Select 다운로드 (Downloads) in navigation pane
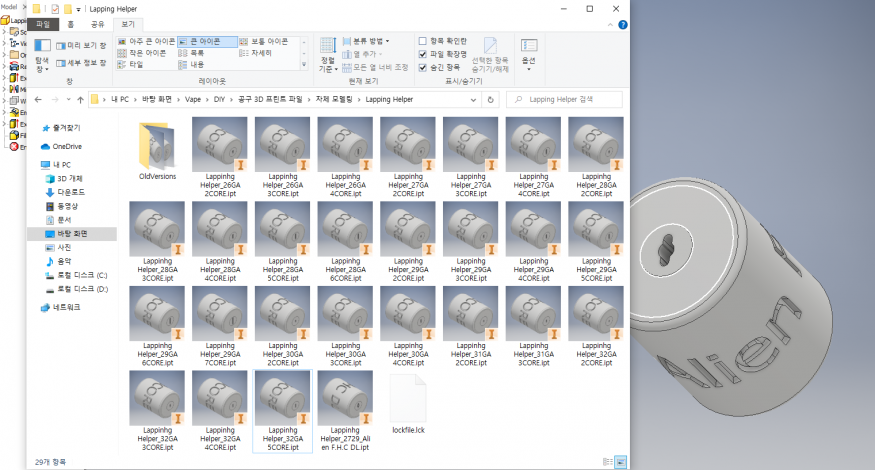 tap(70, 191)
